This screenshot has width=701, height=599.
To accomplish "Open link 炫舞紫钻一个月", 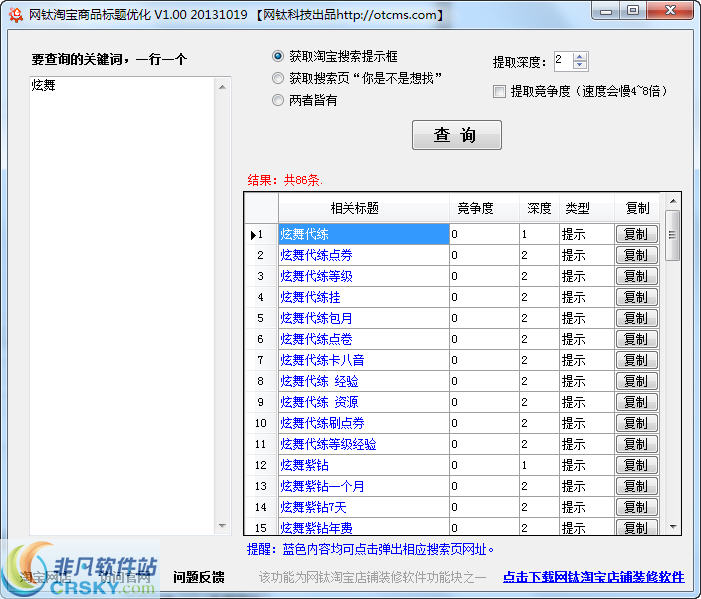I will pyautogui.click(x=322, y=486).
